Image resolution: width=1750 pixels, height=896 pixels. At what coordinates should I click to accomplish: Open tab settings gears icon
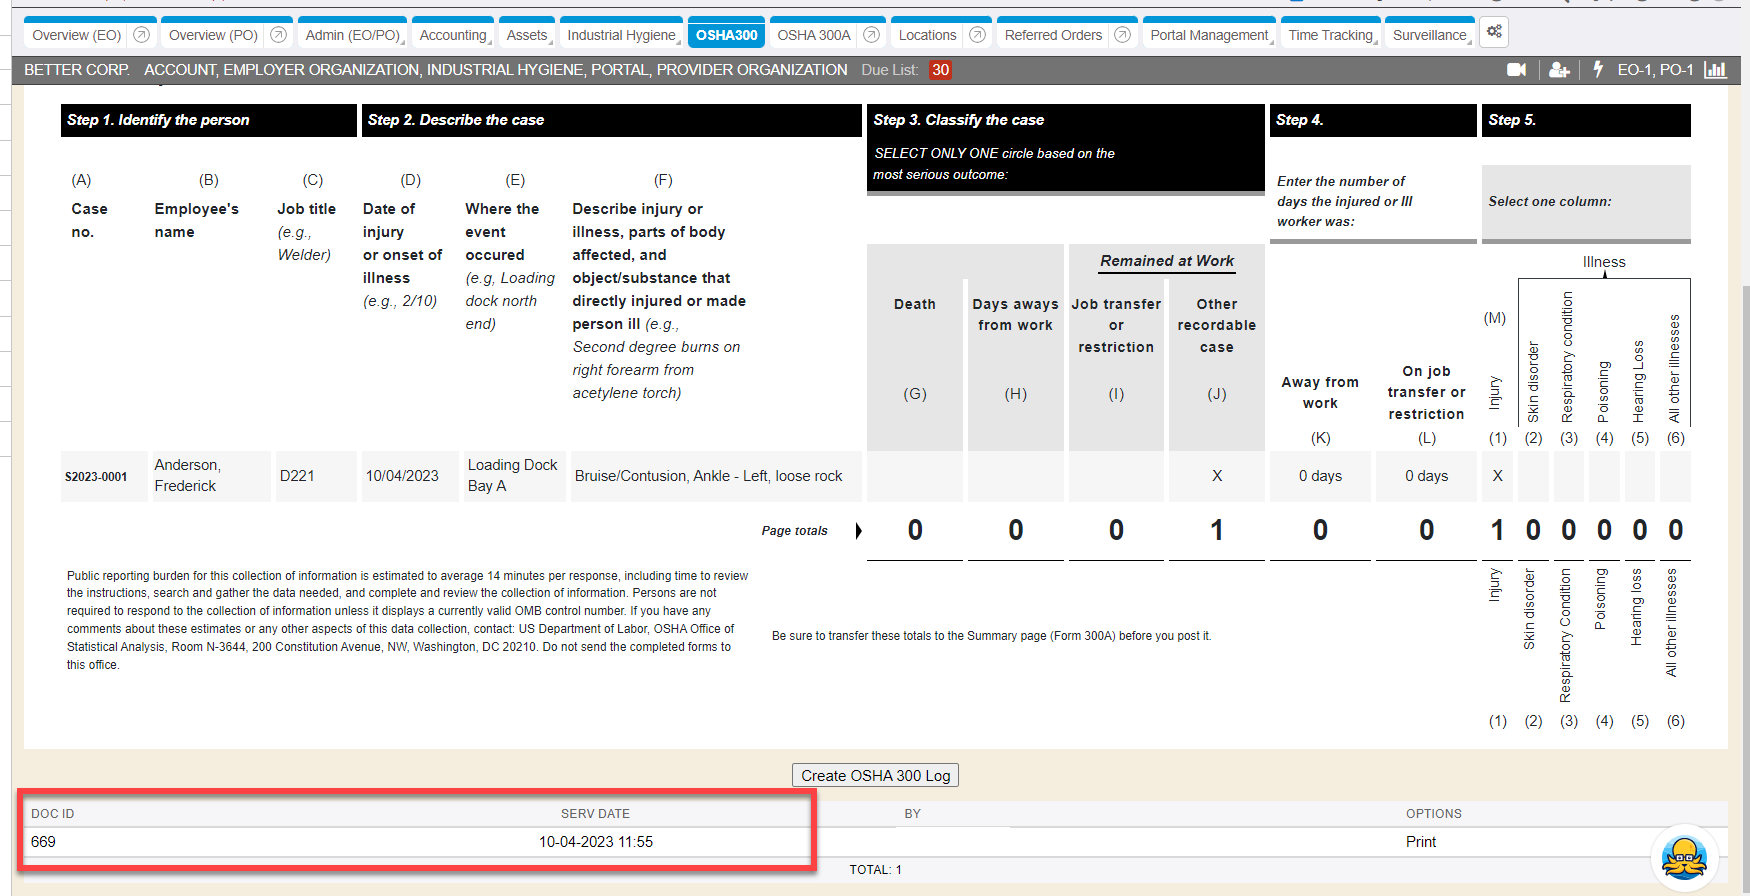(1494, 32)
